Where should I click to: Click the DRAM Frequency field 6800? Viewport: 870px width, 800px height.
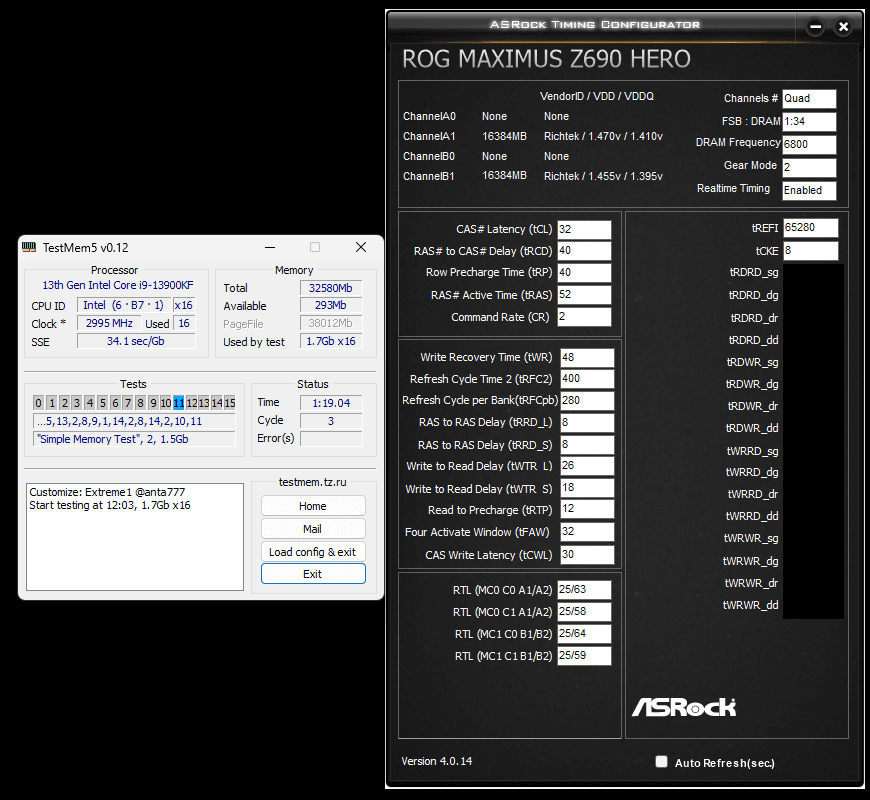coord(809,144)
